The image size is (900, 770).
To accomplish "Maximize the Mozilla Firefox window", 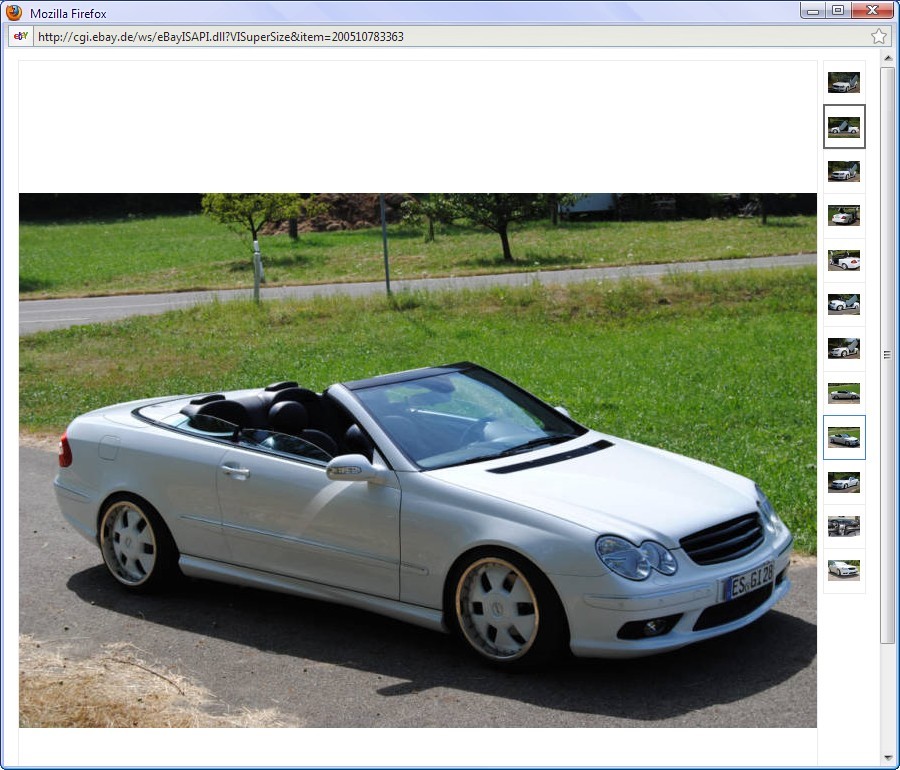I will click(838, 11).
